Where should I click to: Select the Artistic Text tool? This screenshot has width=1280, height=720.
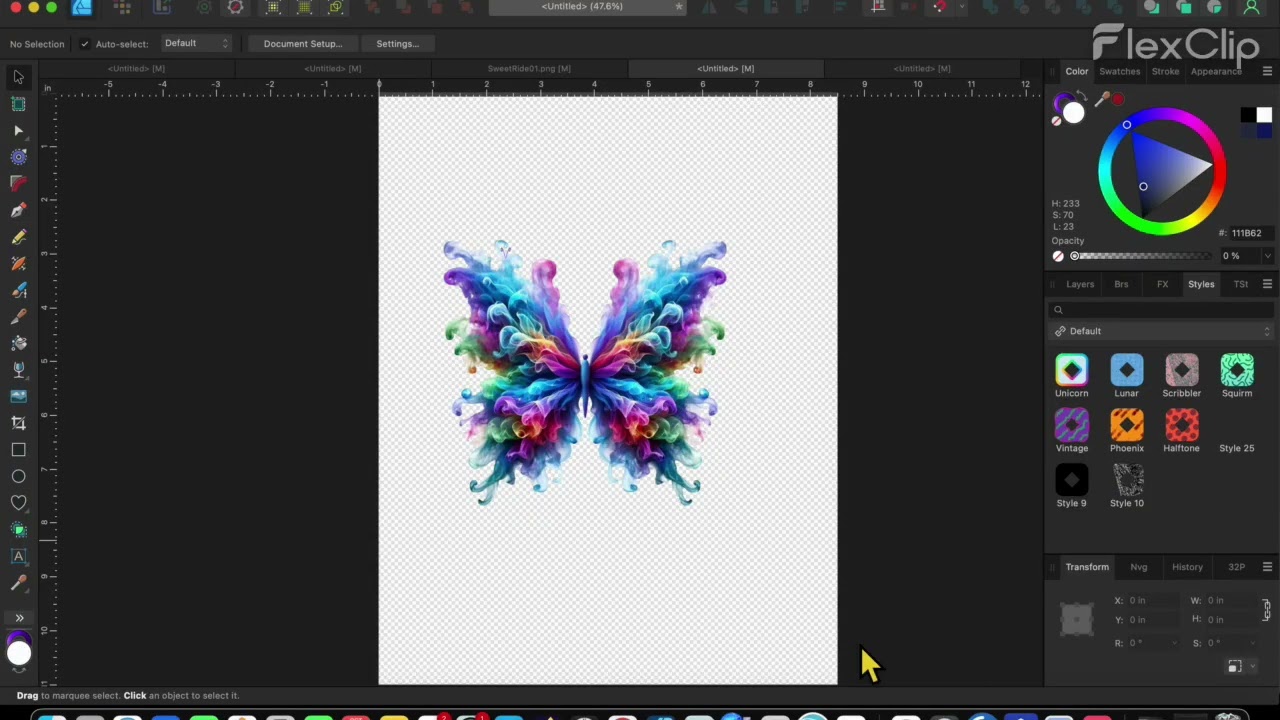(18, 556)
